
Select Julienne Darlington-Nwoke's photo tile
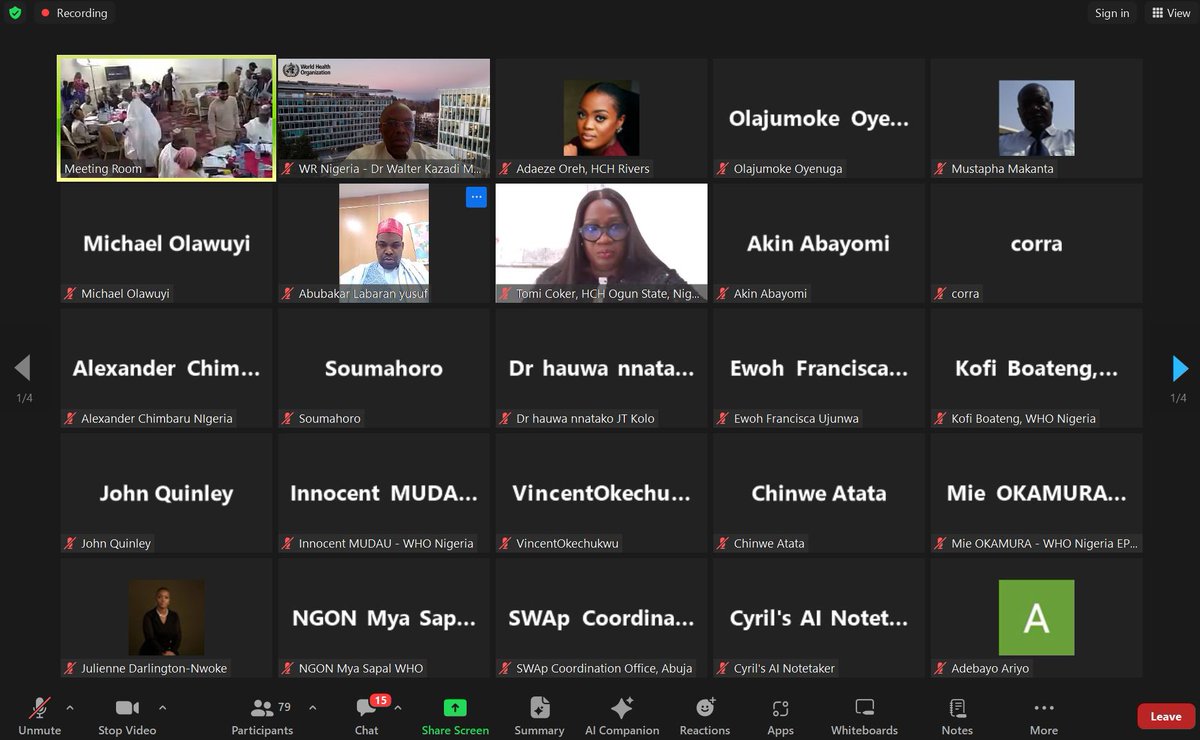(166, 618)
